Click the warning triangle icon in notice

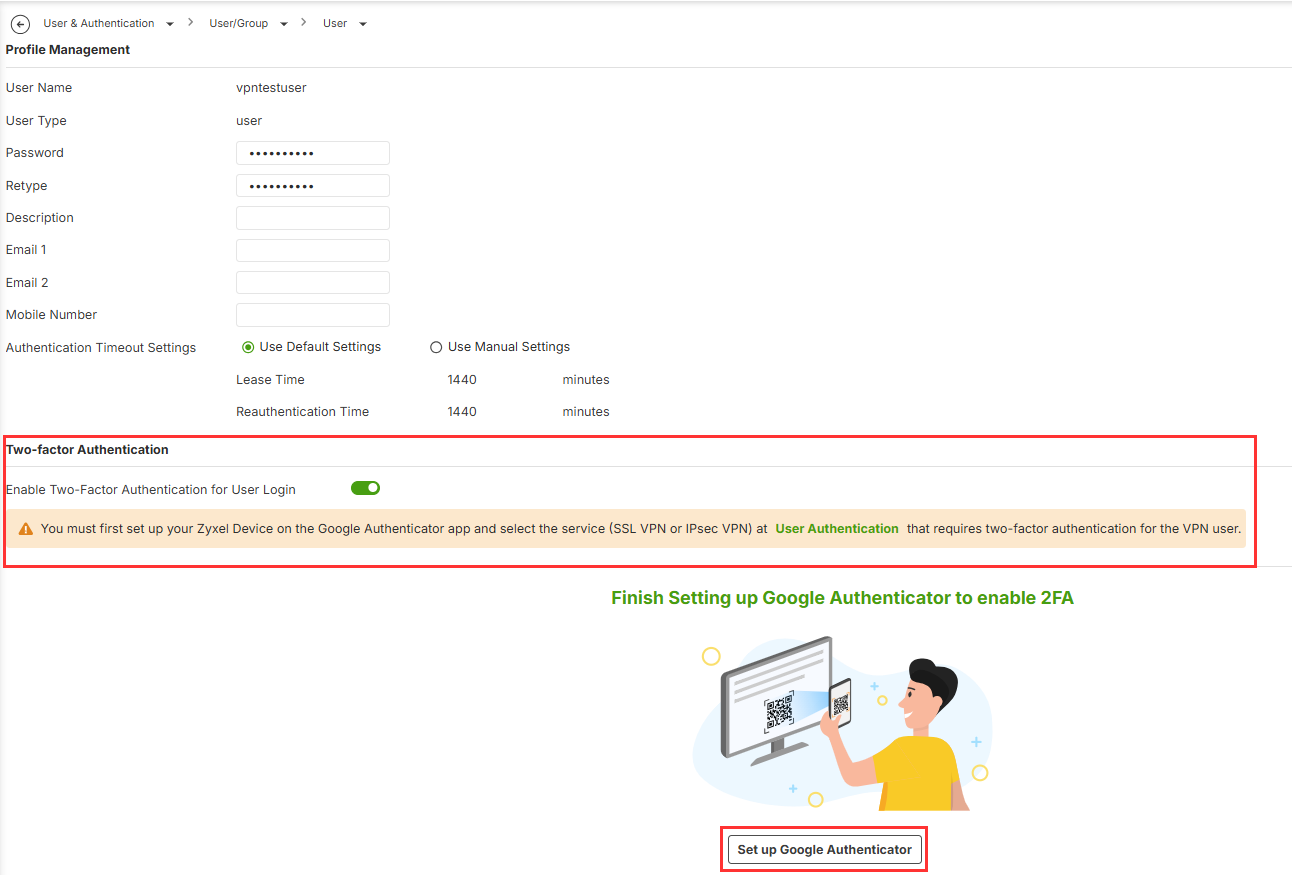point(26,529)
